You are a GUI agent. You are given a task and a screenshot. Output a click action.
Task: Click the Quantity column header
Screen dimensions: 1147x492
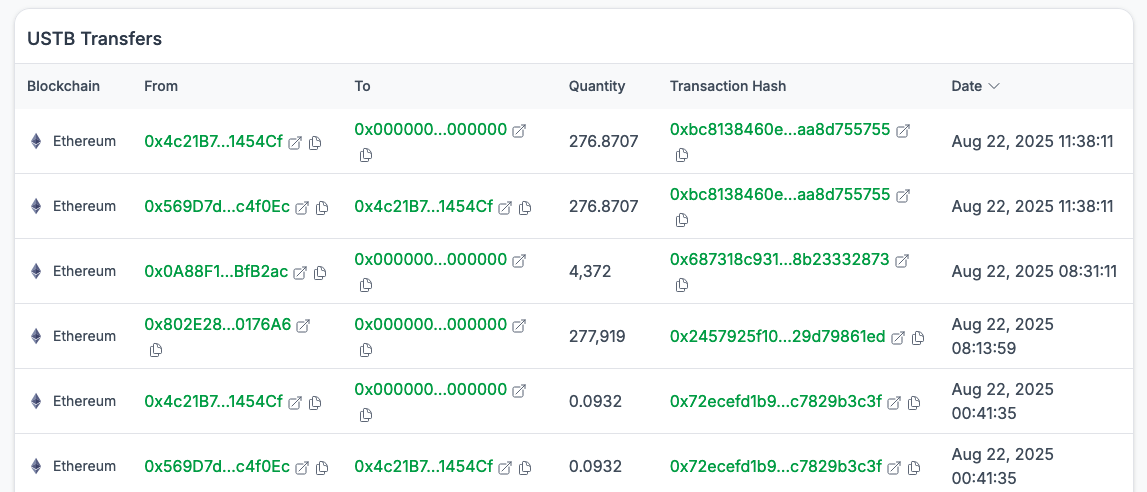click(x=597, y=86)
